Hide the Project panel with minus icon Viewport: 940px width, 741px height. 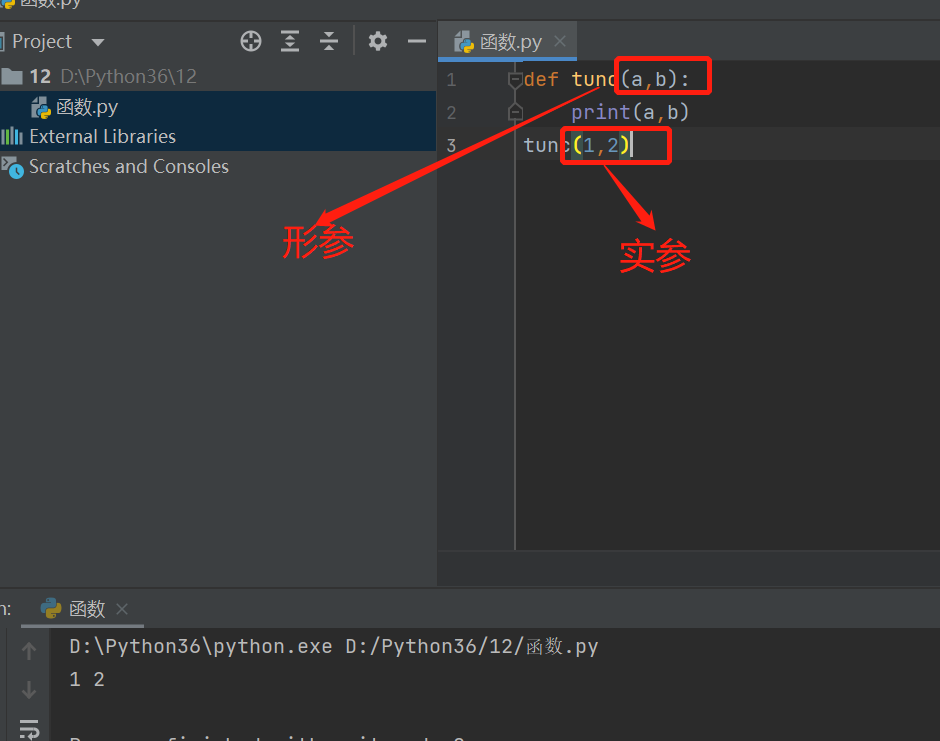[x=417, y=41]
